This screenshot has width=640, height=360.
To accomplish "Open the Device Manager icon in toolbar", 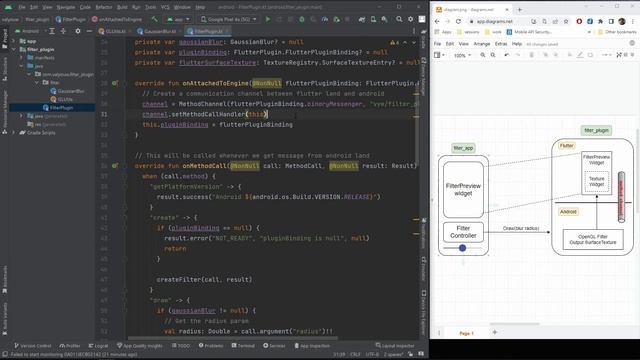I will 373,19.
